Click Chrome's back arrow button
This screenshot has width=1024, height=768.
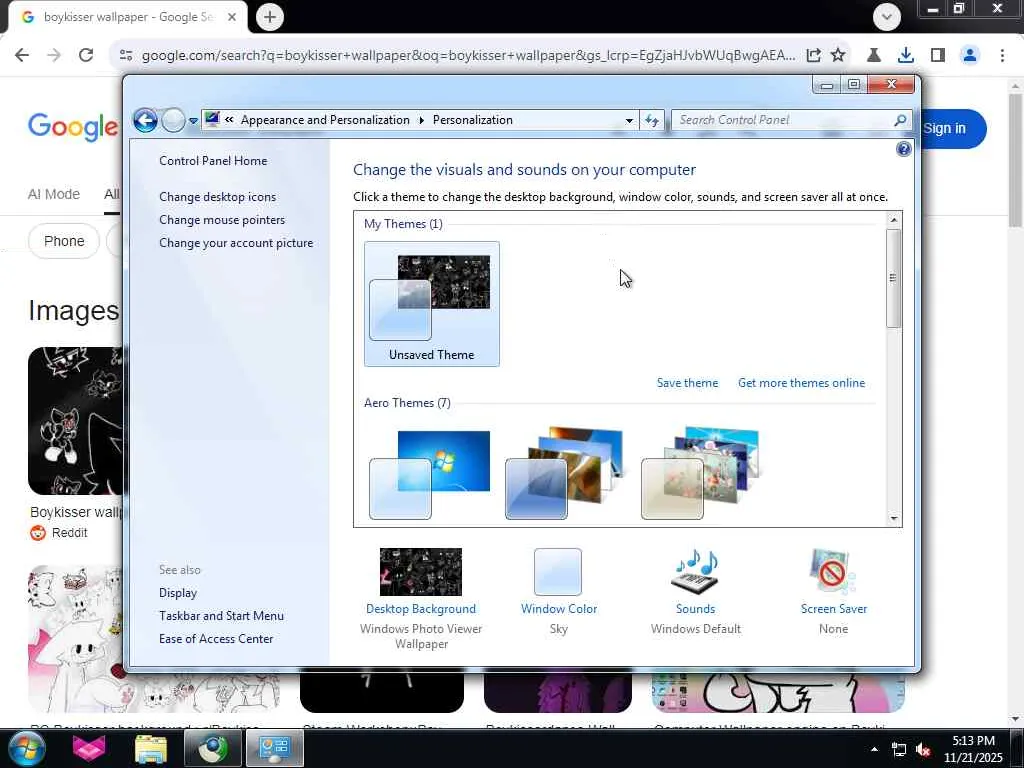click(x=22, y=55)
